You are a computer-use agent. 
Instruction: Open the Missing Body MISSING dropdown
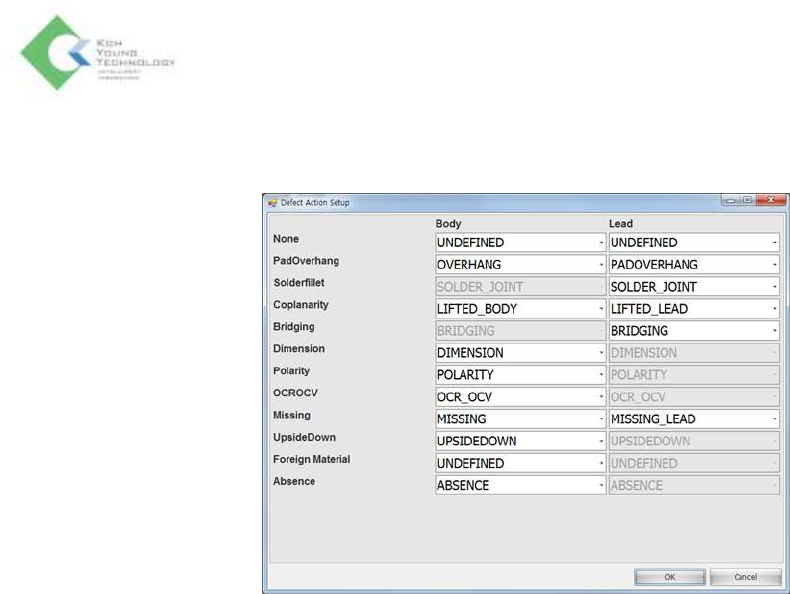click(520, 419)
